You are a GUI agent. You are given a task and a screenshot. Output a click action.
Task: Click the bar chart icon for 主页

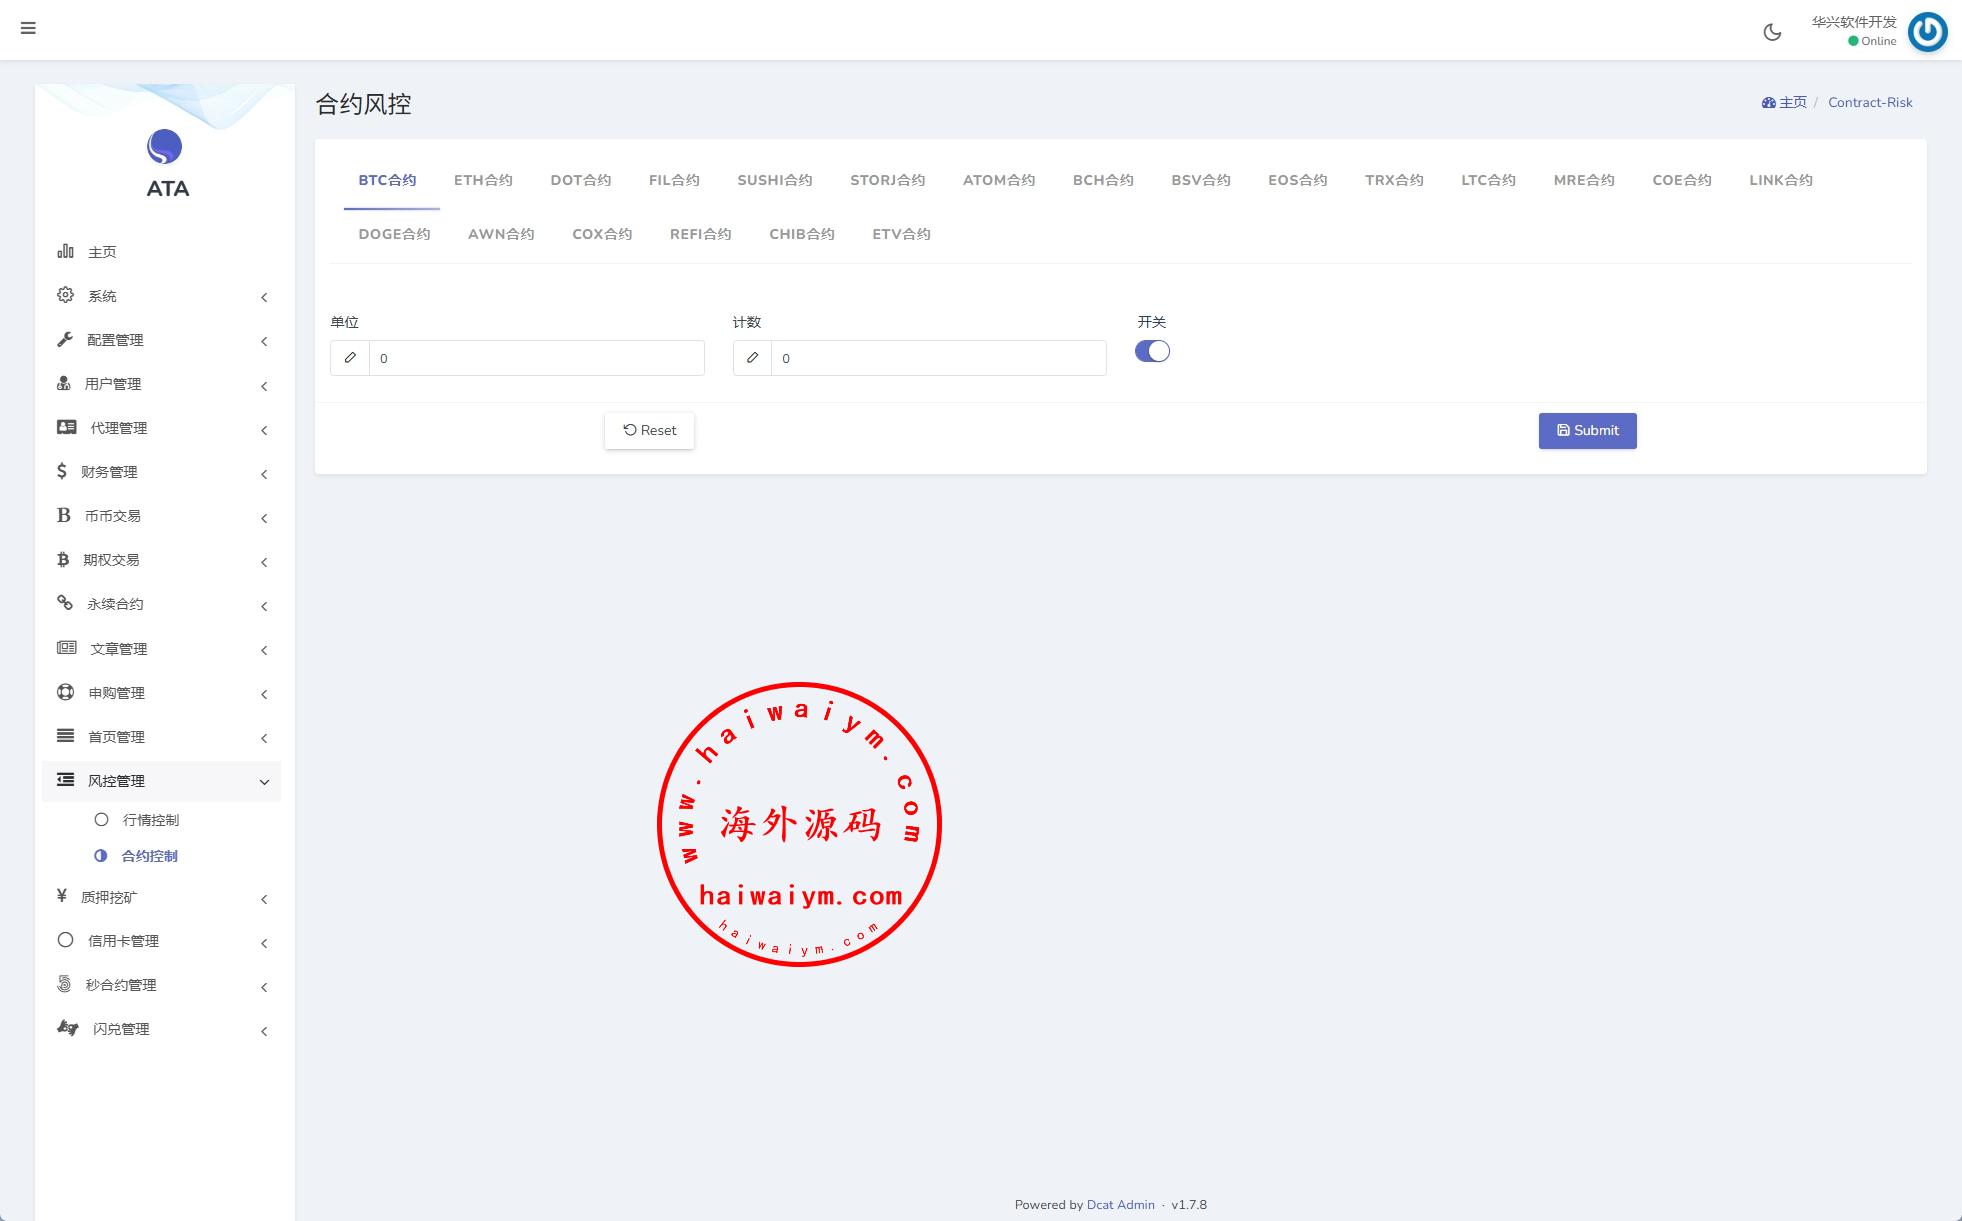point(65,251)
